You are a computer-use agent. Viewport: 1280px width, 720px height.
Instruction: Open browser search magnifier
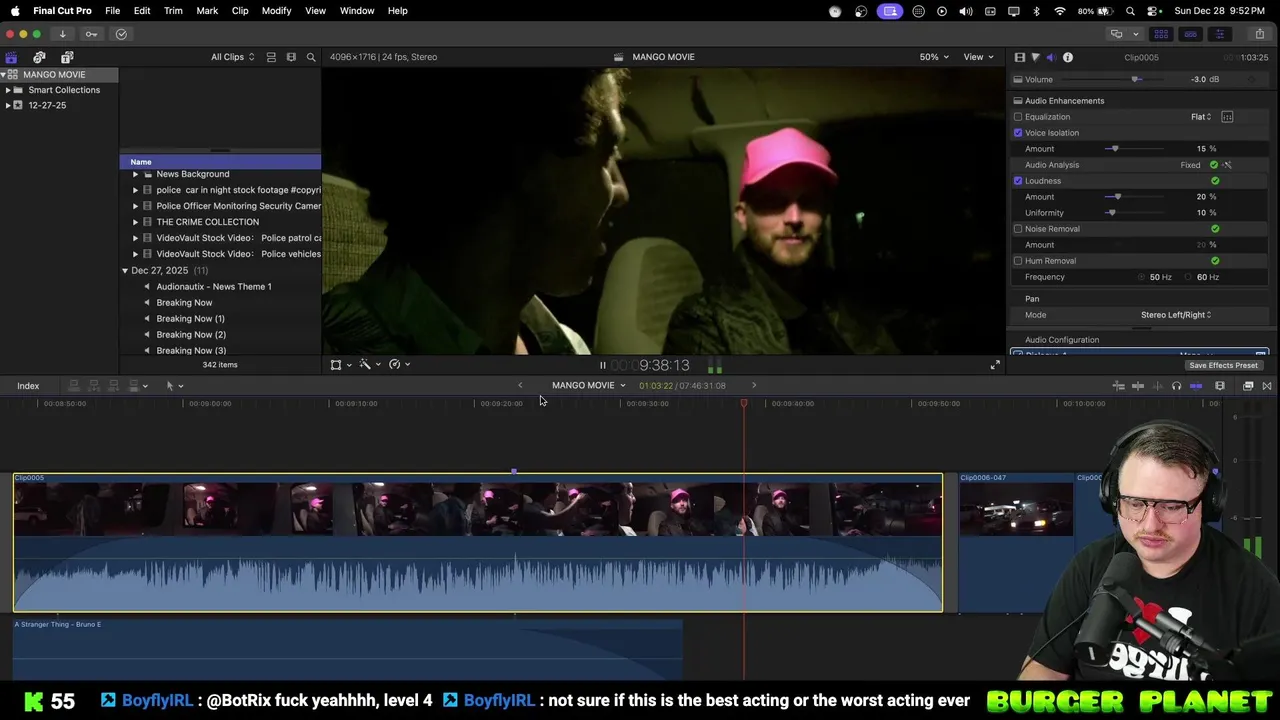[311, 57]
